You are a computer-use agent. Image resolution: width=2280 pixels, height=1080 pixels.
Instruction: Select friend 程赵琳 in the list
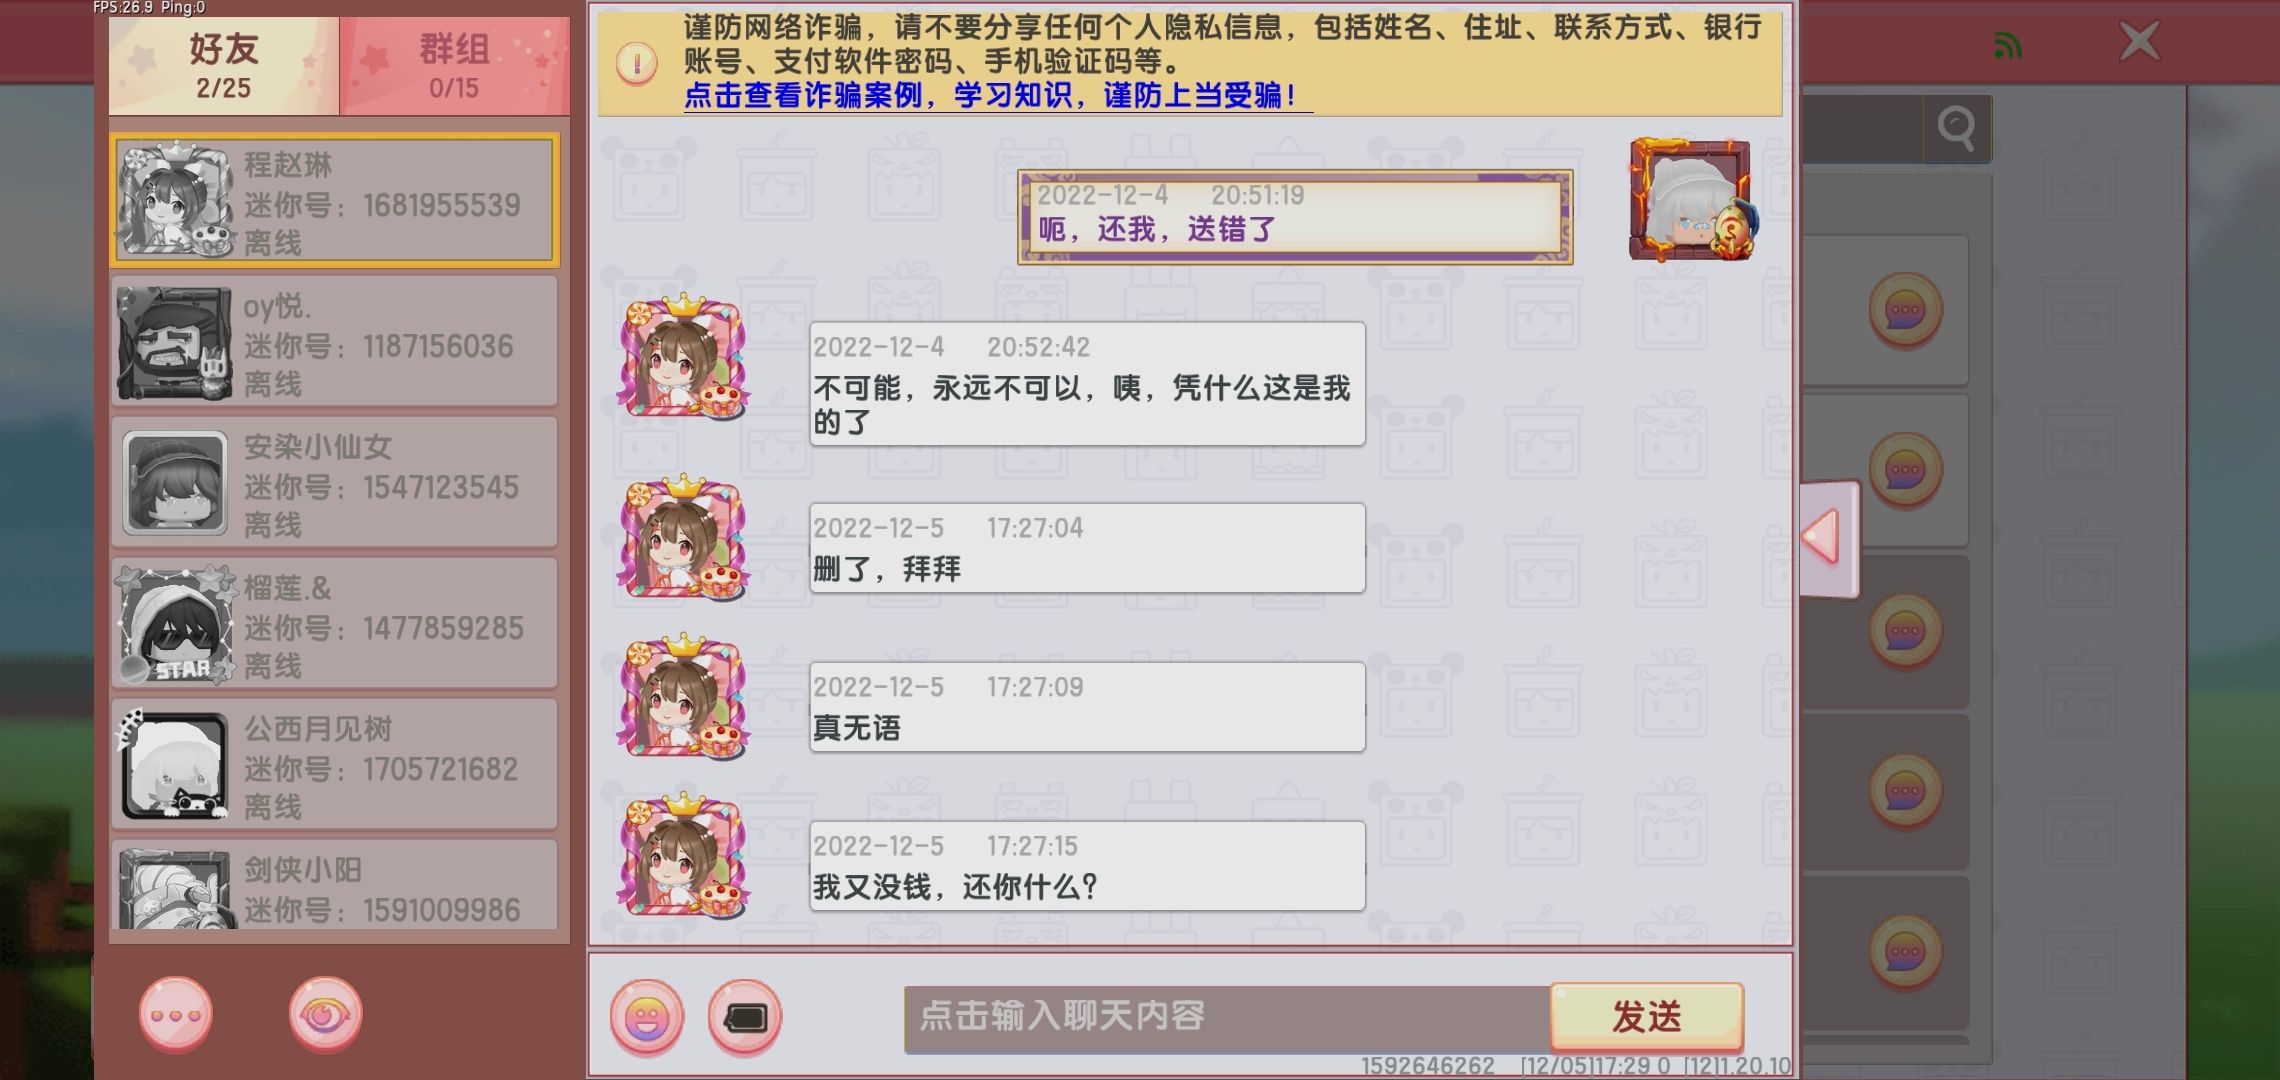tap(334, 200)
